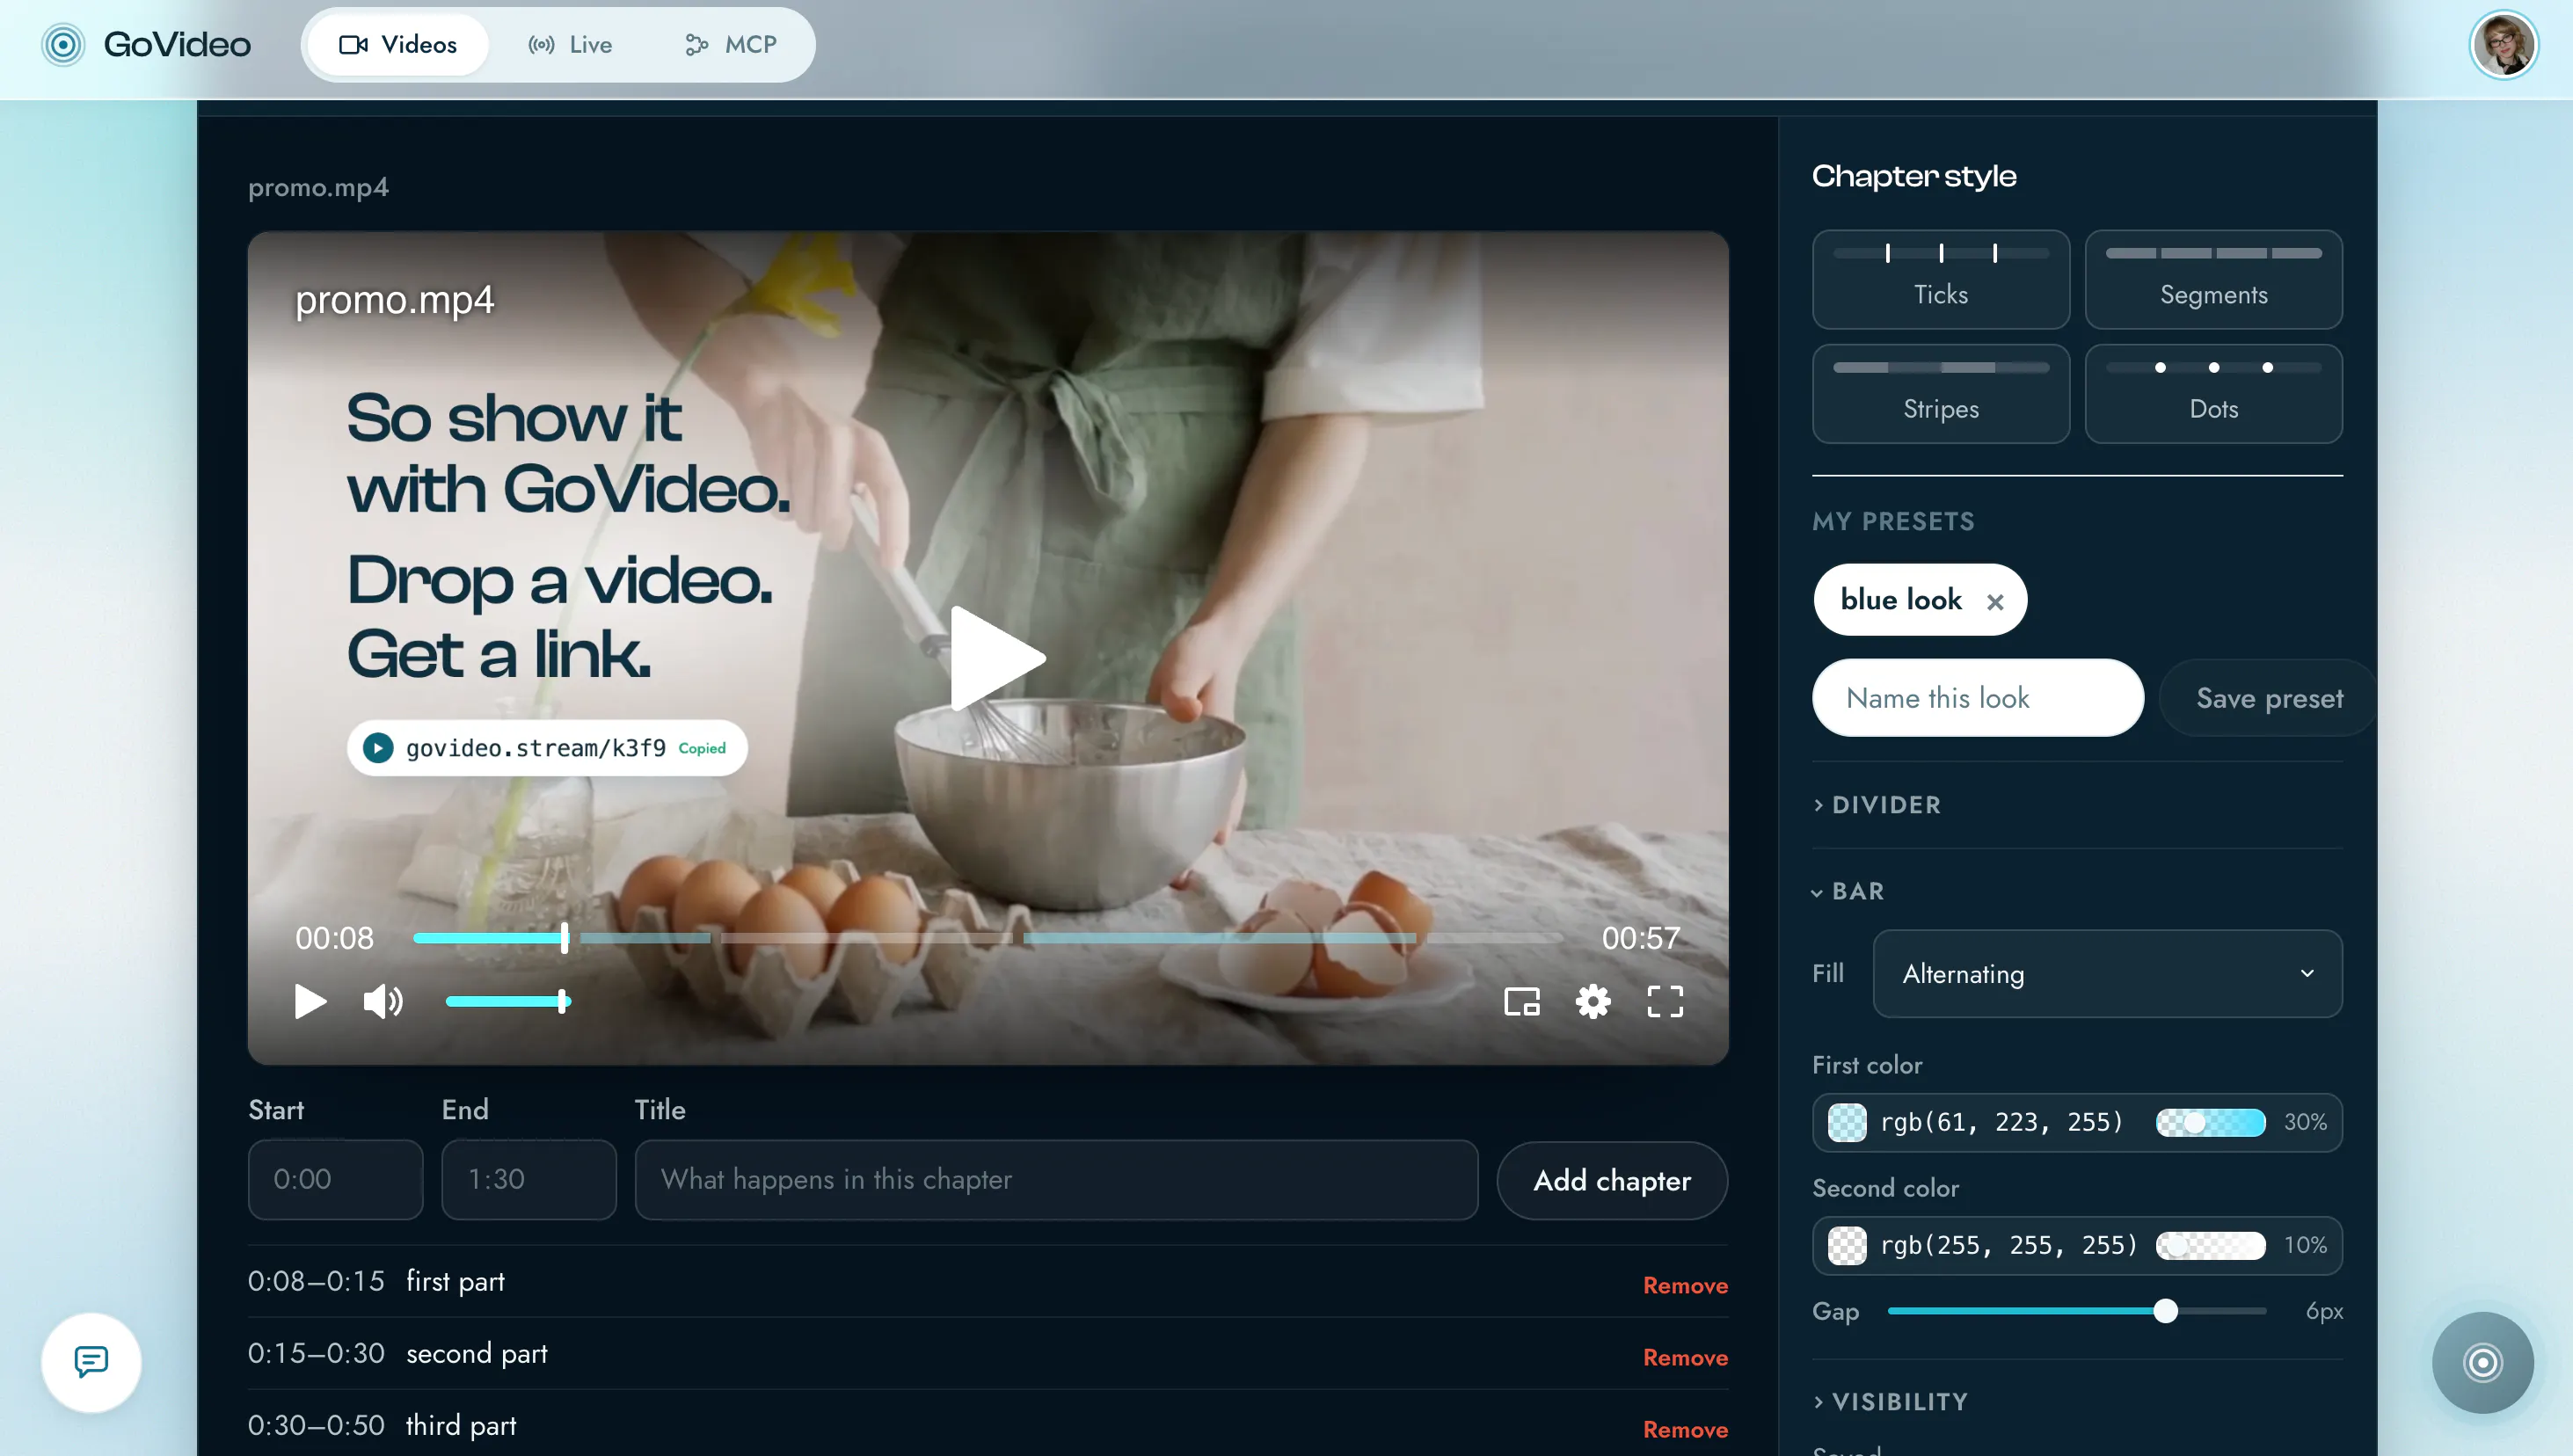Toggle picture-in-picture mode

1522,1001
